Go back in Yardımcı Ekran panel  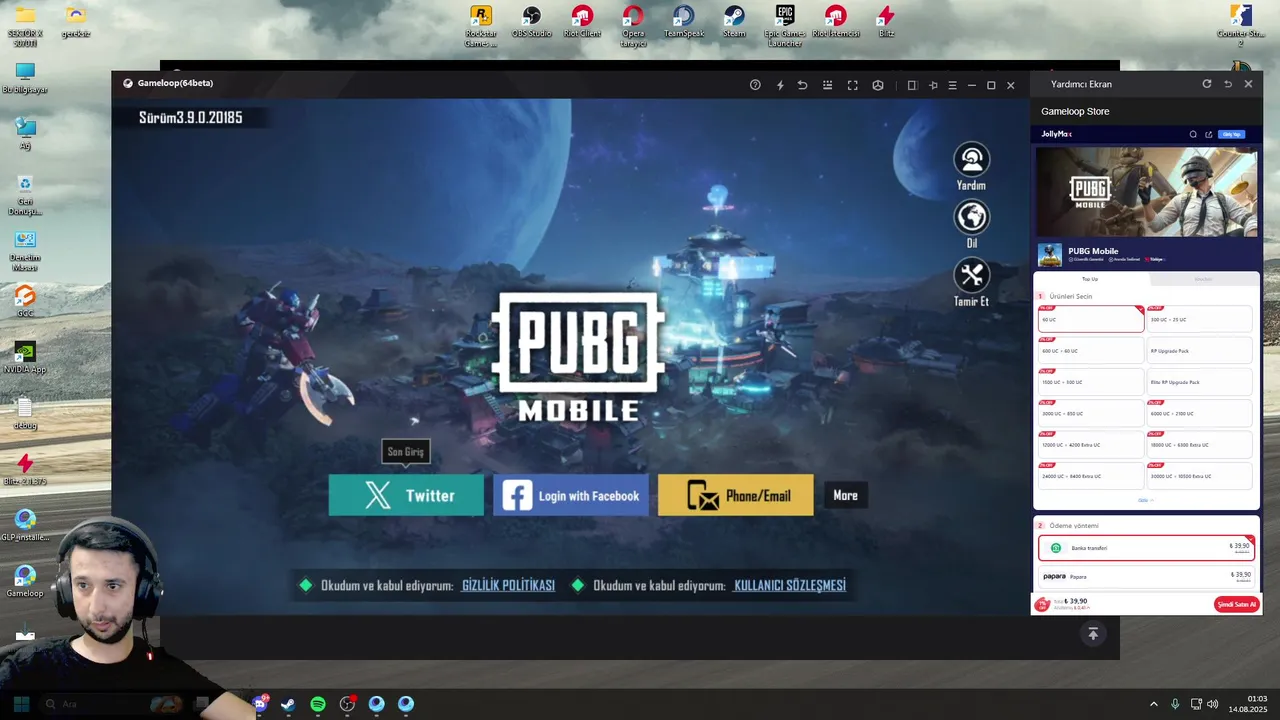tap(1228, 84)
